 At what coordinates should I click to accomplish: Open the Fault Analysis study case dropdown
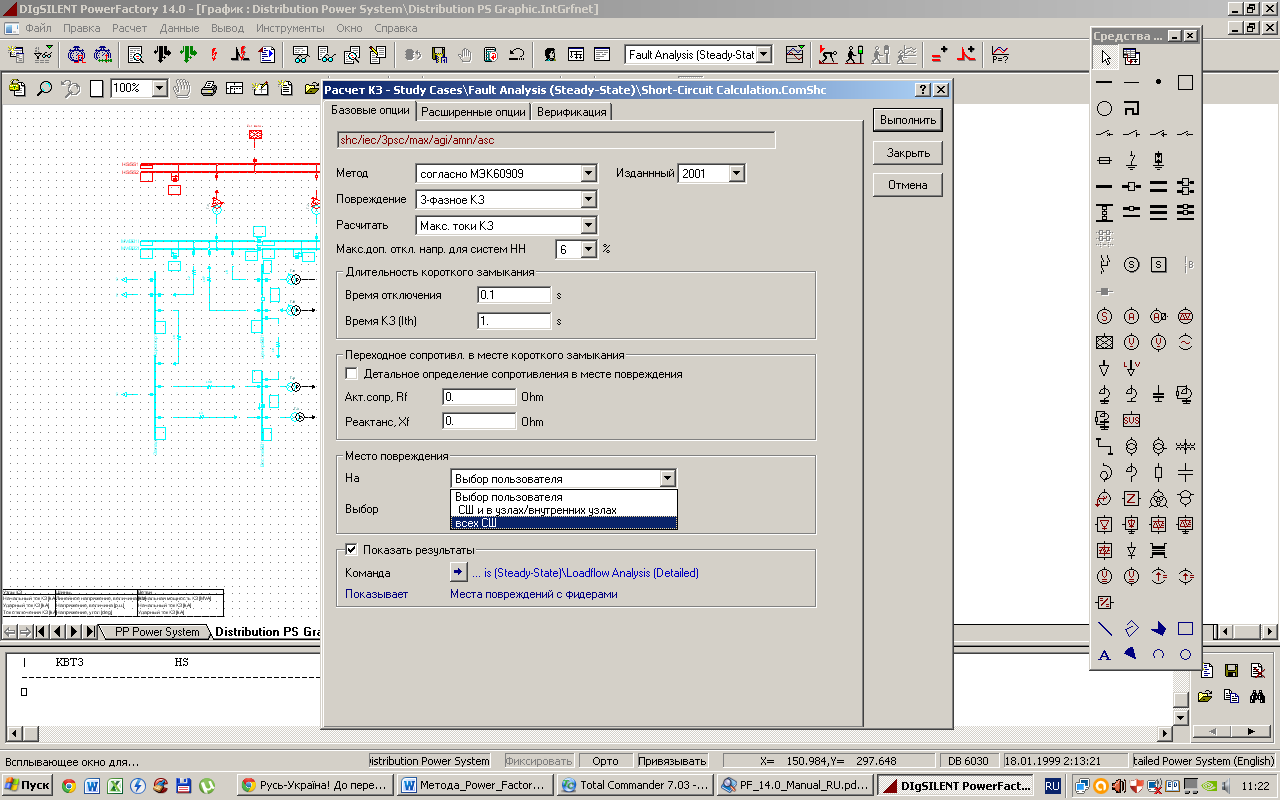tap(764, 54)
